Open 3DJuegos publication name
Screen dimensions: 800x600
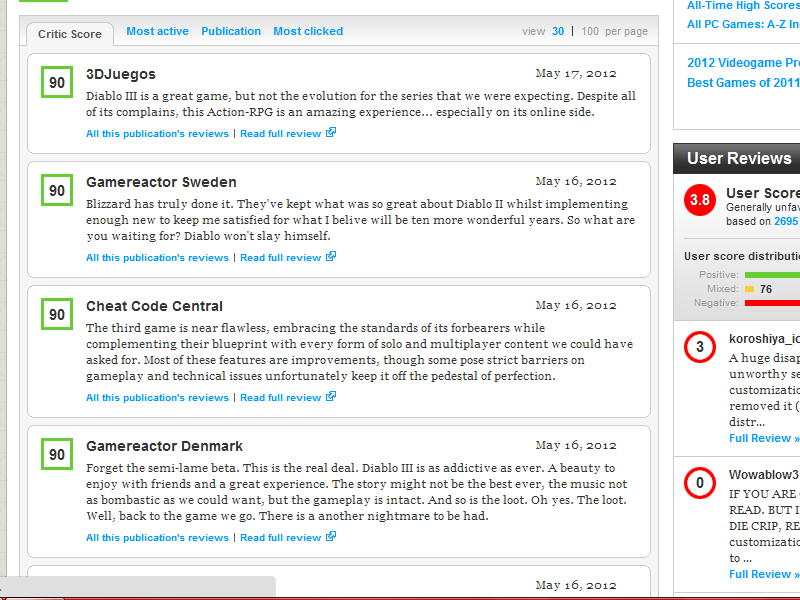(x=121, y=74)
